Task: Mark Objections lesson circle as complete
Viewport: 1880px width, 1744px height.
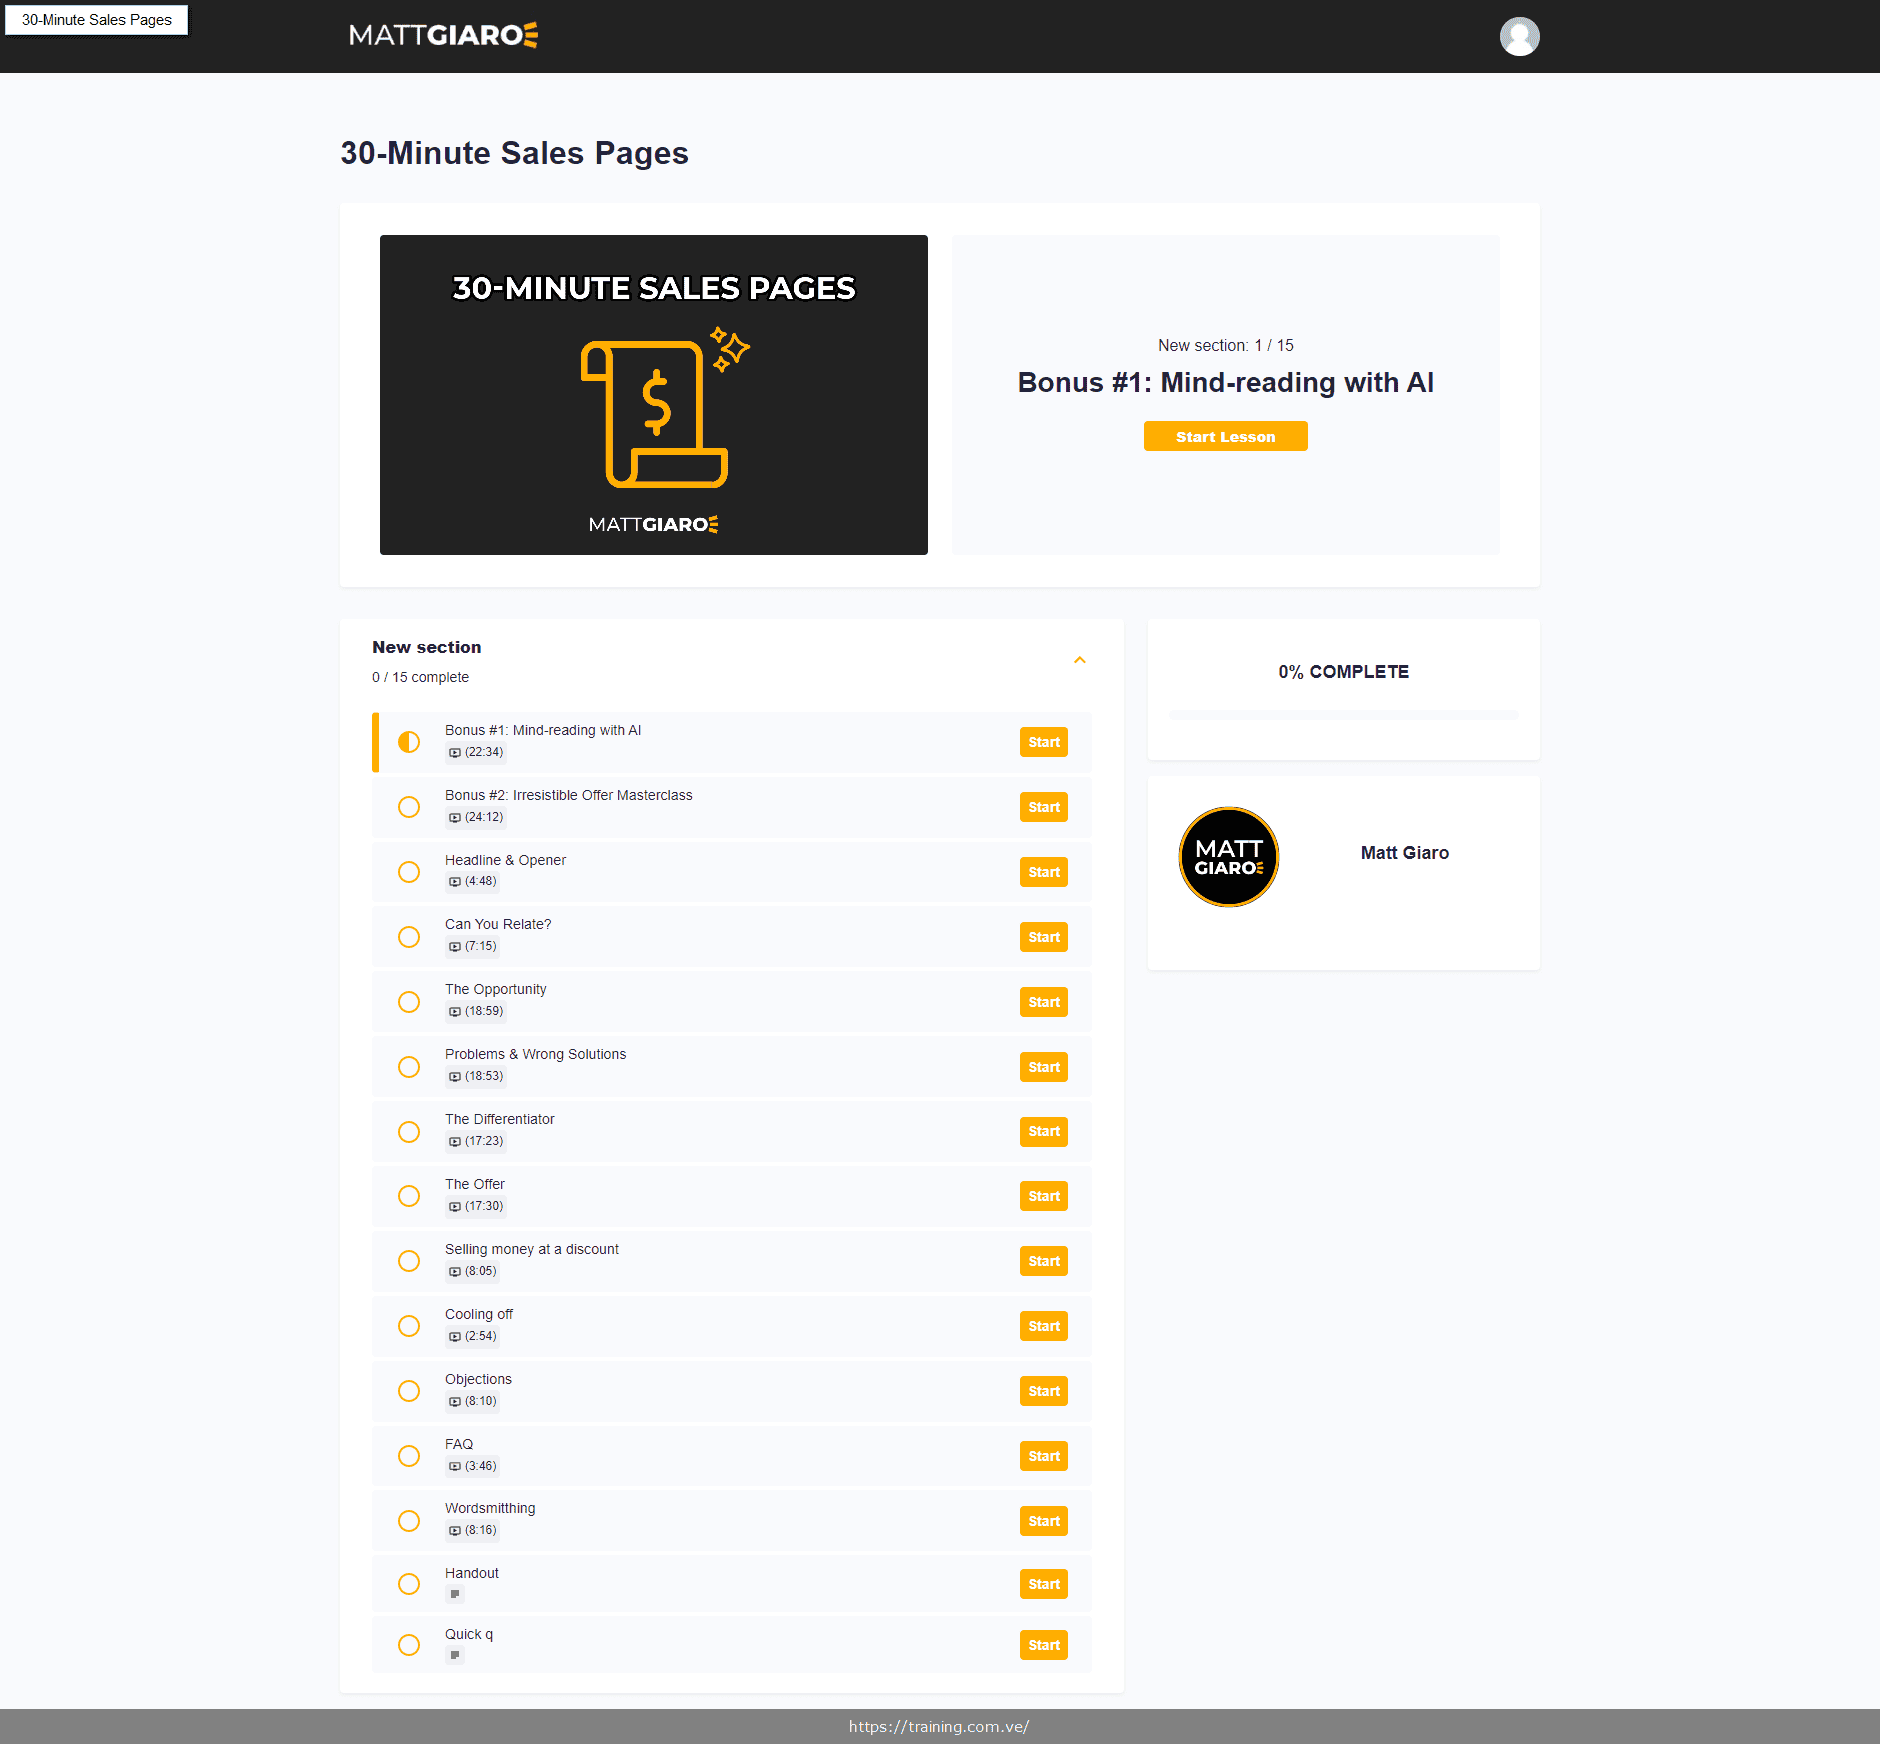Action: 409,1391
